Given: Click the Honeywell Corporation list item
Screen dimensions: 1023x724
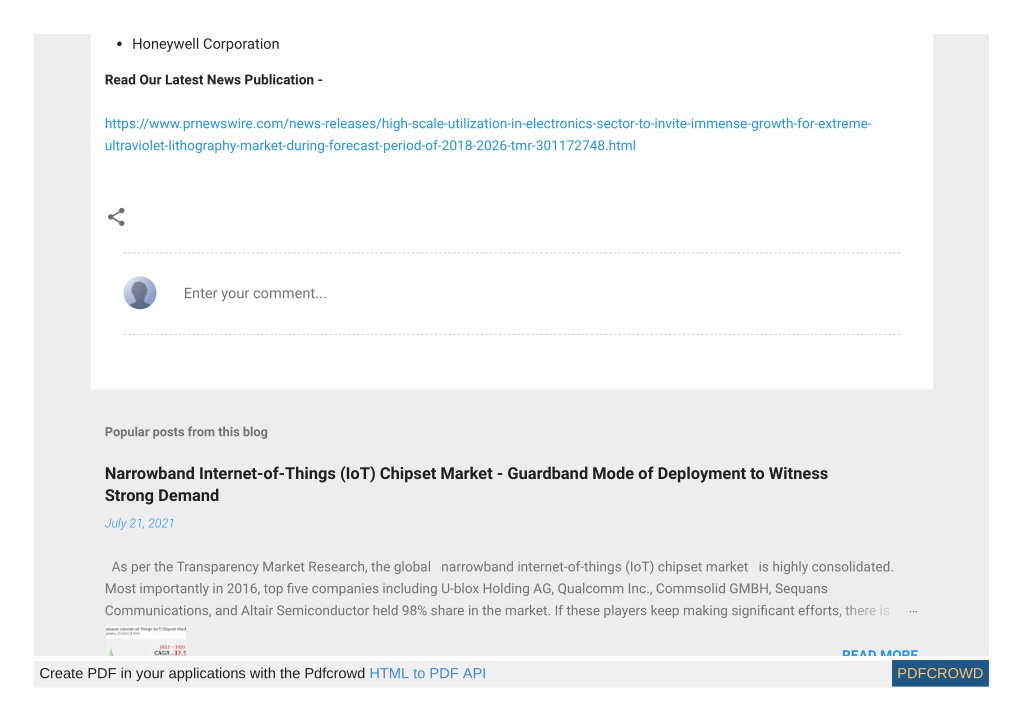Looking at the screenshot, I should pos(206,44).
